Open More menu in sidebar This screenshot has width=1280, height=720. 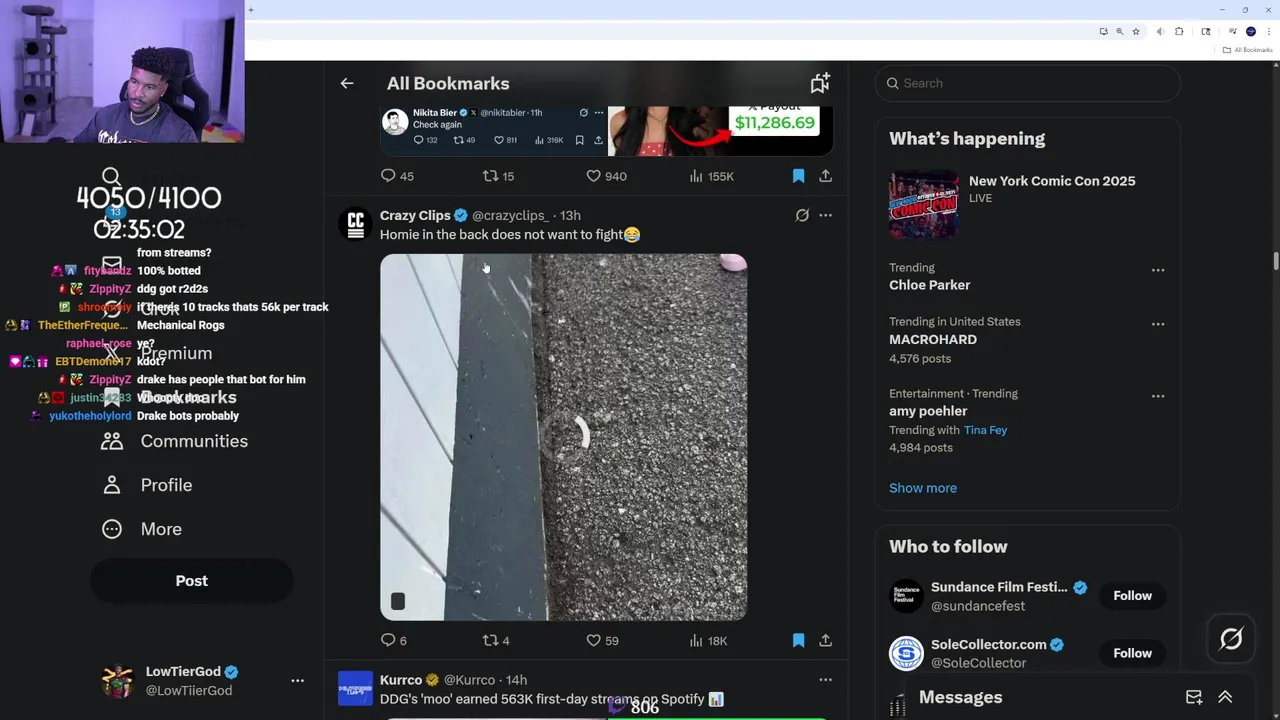coord(142,529)
